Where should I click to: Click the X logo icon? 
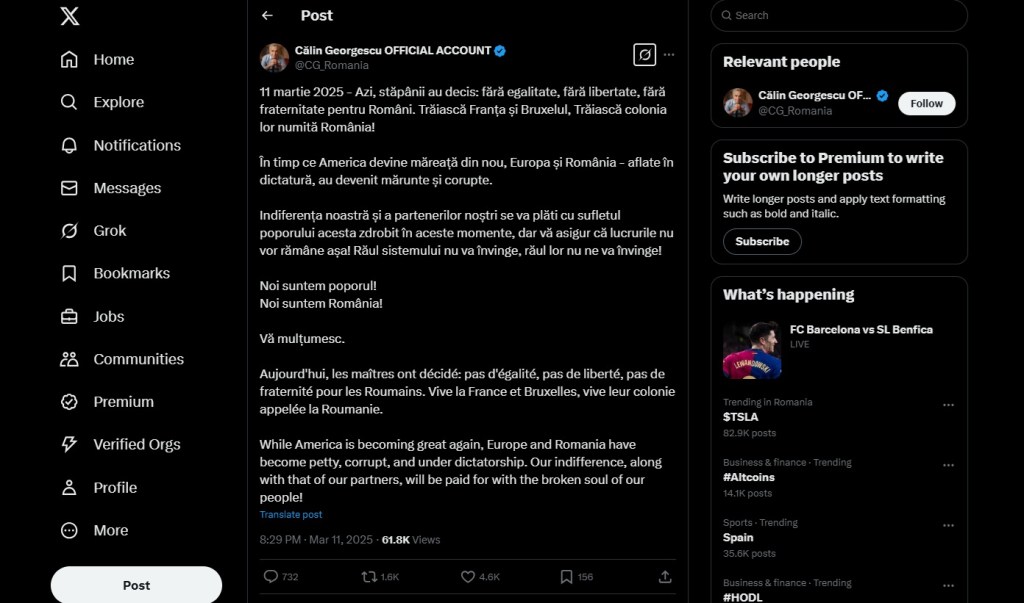pos(69,16)
